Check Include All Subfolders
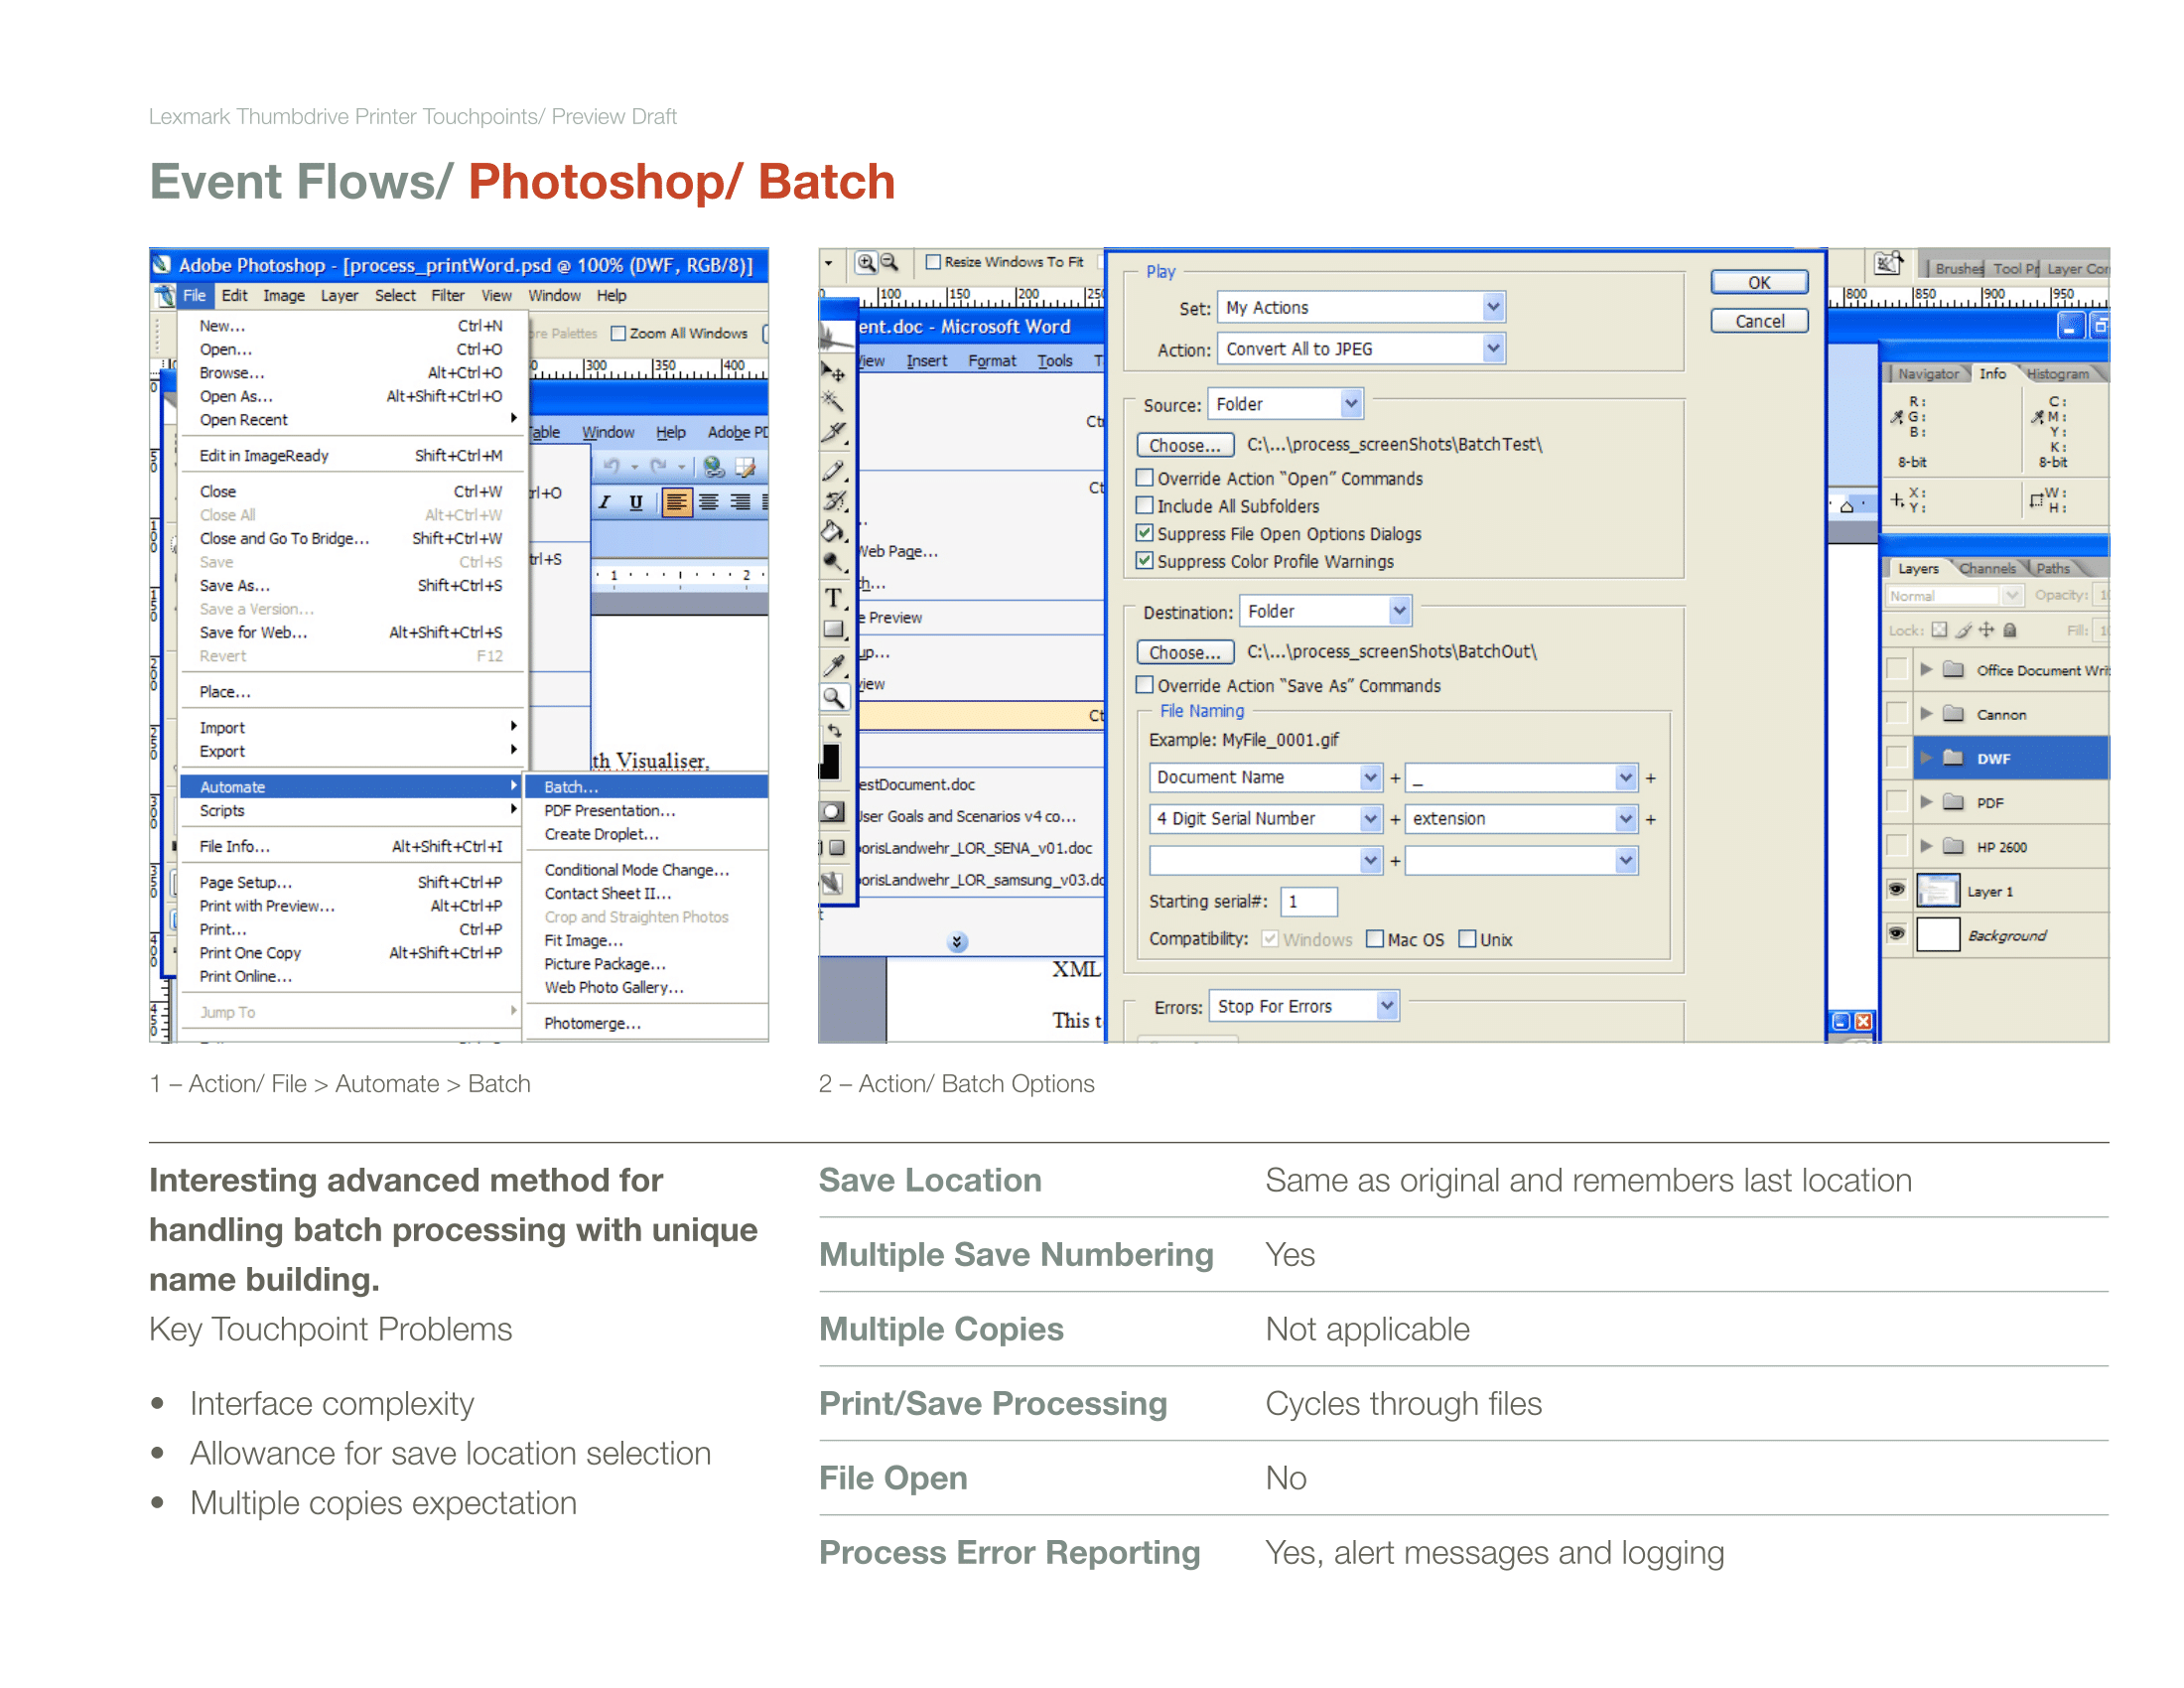 pos(1145,506)
